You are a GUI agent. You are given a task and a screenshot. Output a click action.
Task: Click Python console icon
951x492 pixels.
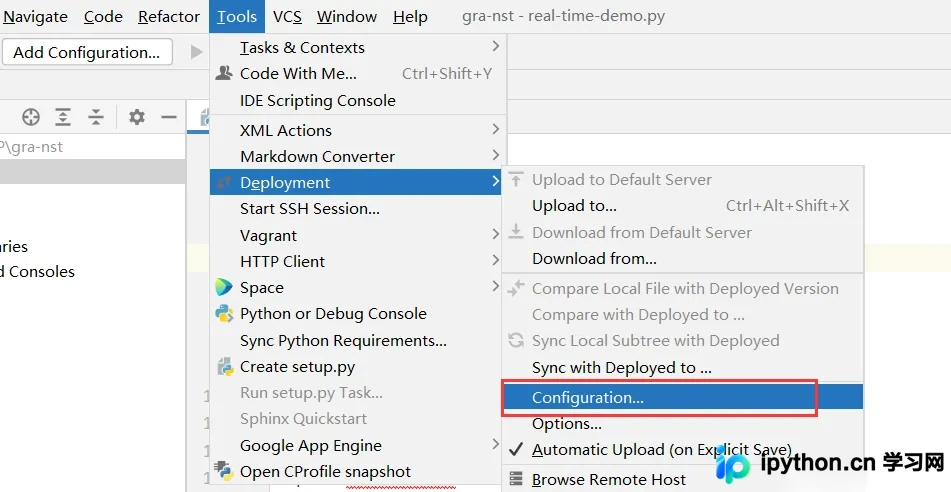224,313
